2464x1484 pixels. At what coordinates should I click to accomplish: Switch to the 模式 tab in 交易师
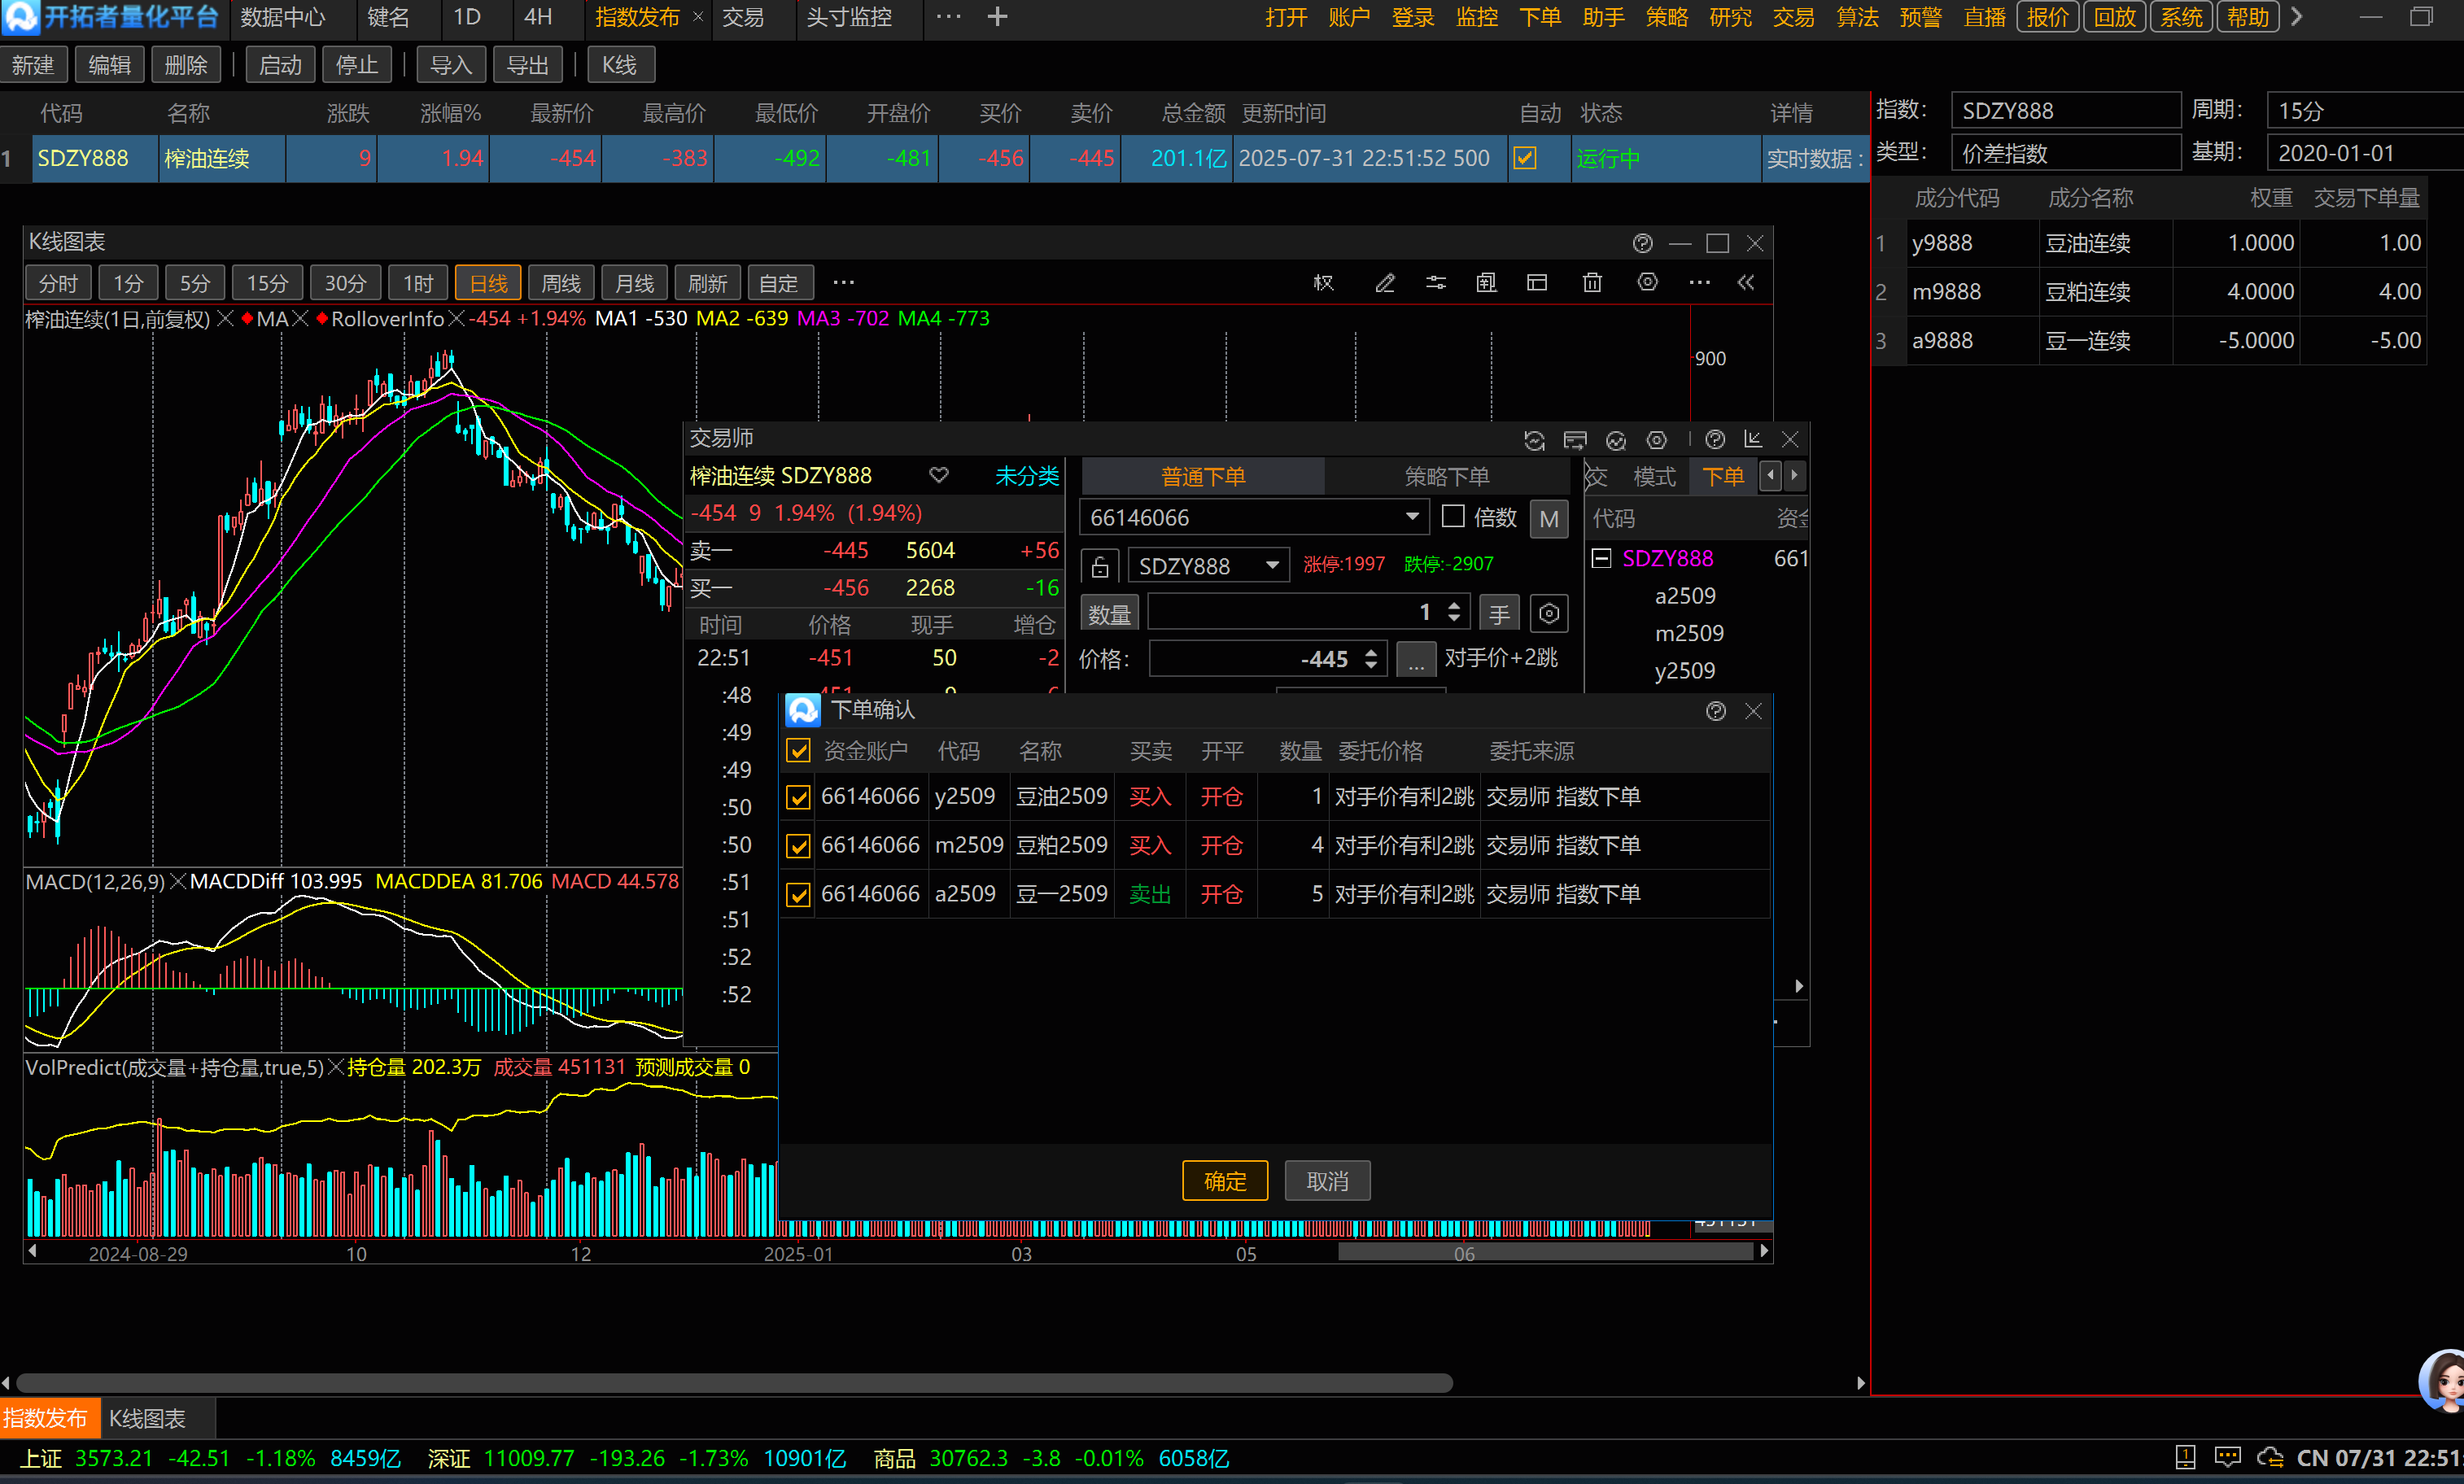click(1654, 477)
